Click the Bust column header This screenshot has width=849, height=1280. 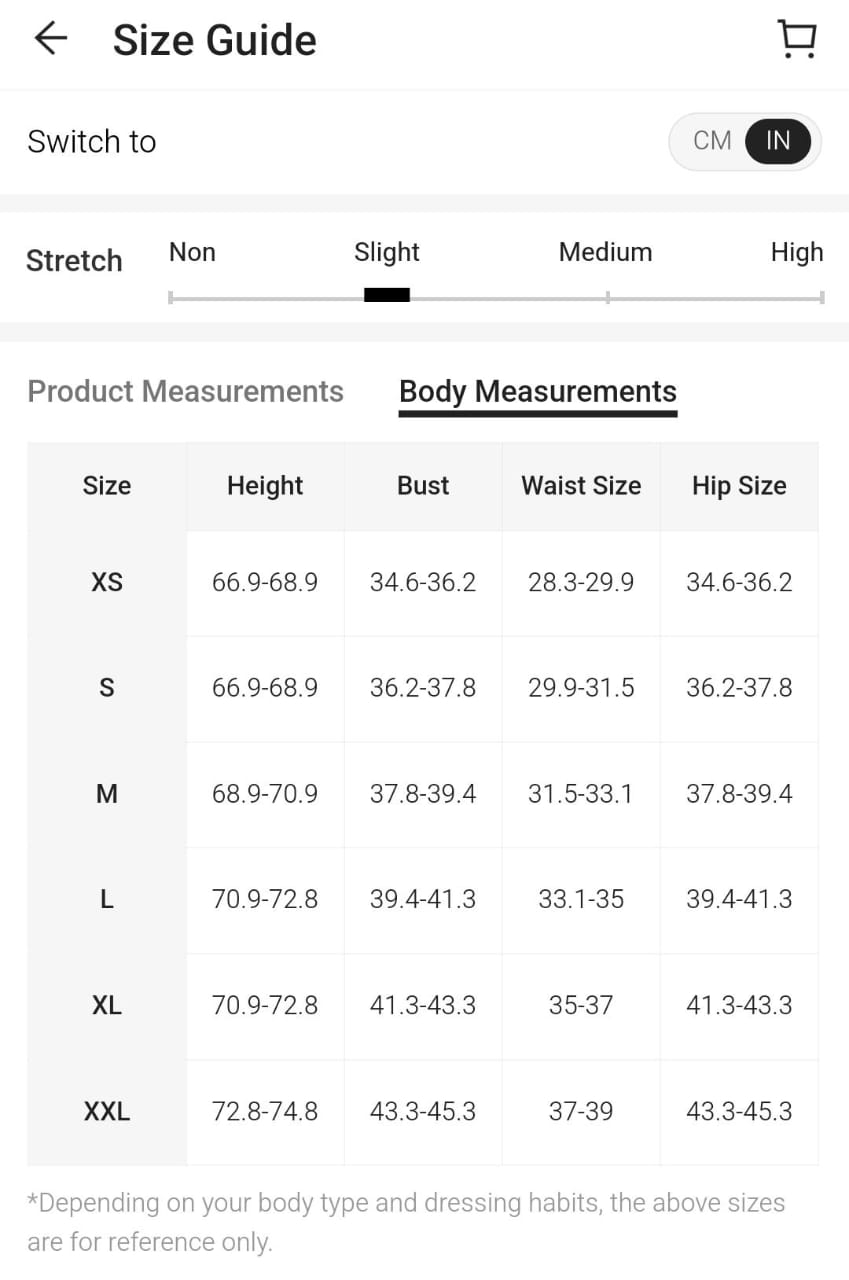tap(423, 486)
